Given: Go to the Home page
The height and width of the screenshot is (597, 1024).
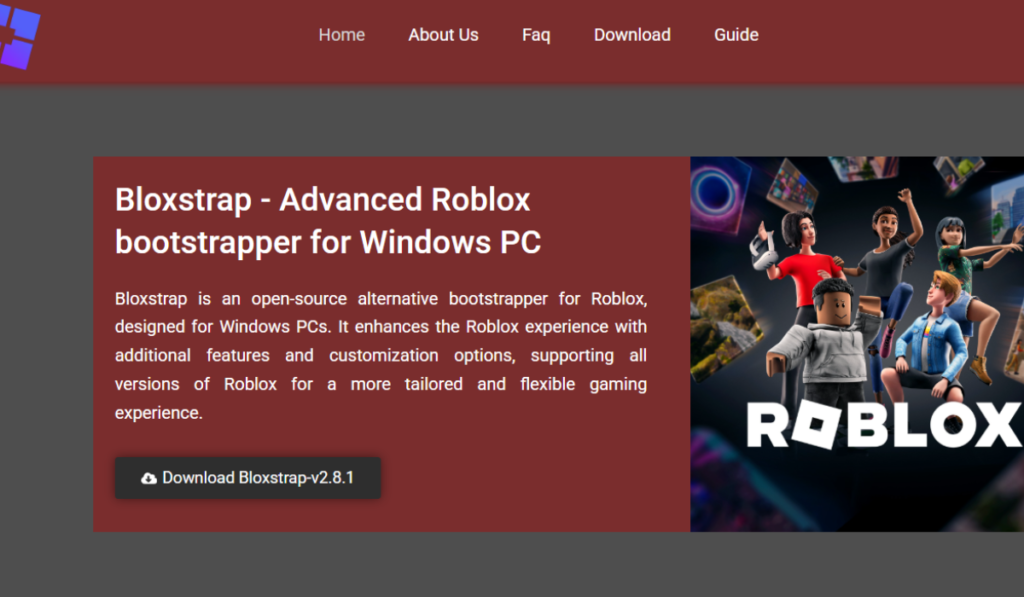Looking at the screenshot, I should pos(341,35).
